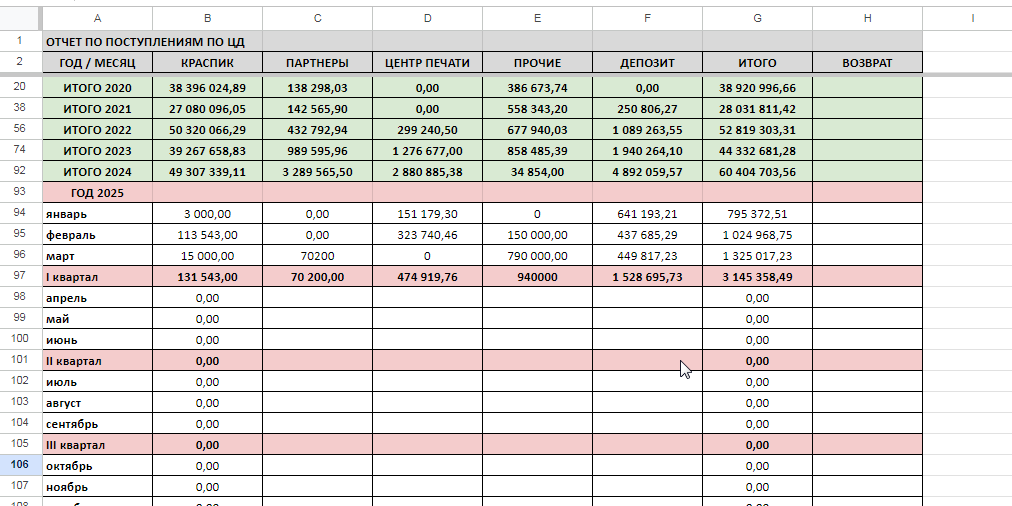Click cell with value 60 404 703,56

click(757, 172)
